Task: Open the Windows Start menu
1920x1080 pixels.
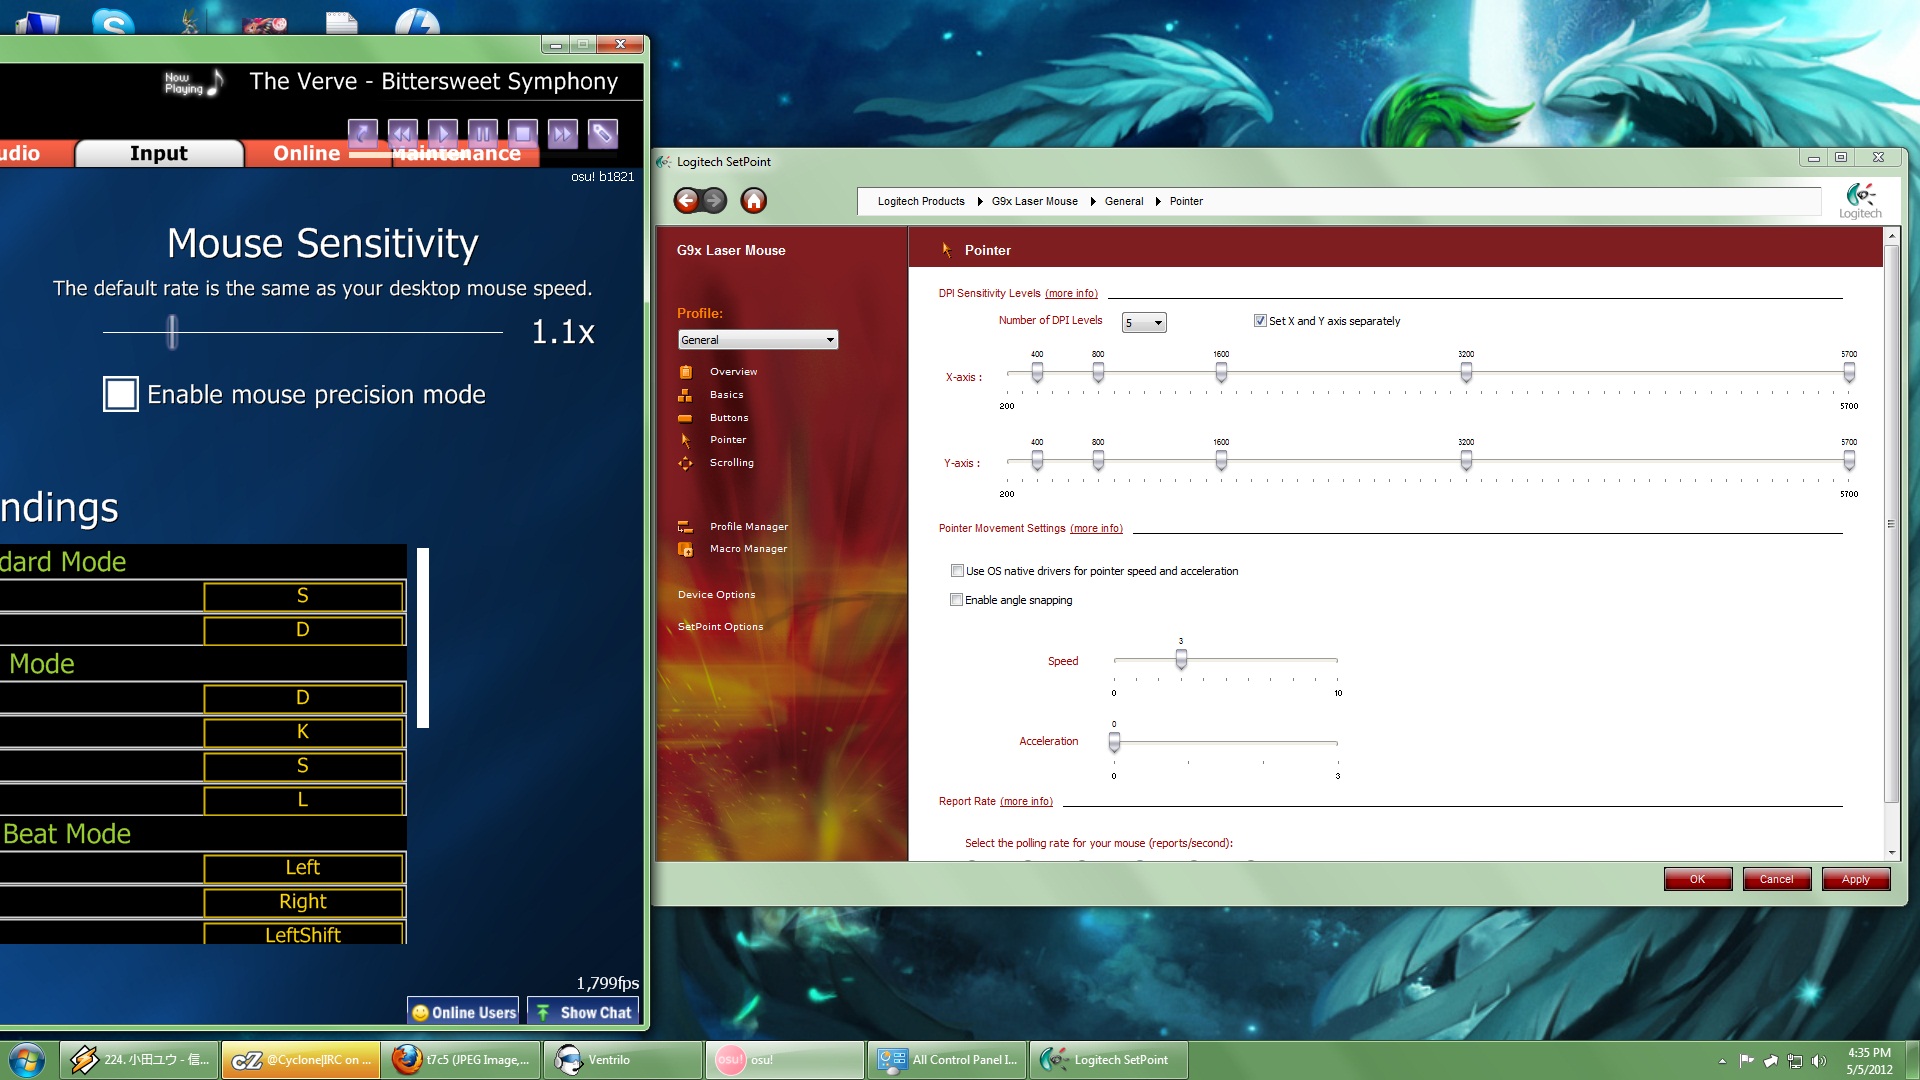Action: [27, 1060]
